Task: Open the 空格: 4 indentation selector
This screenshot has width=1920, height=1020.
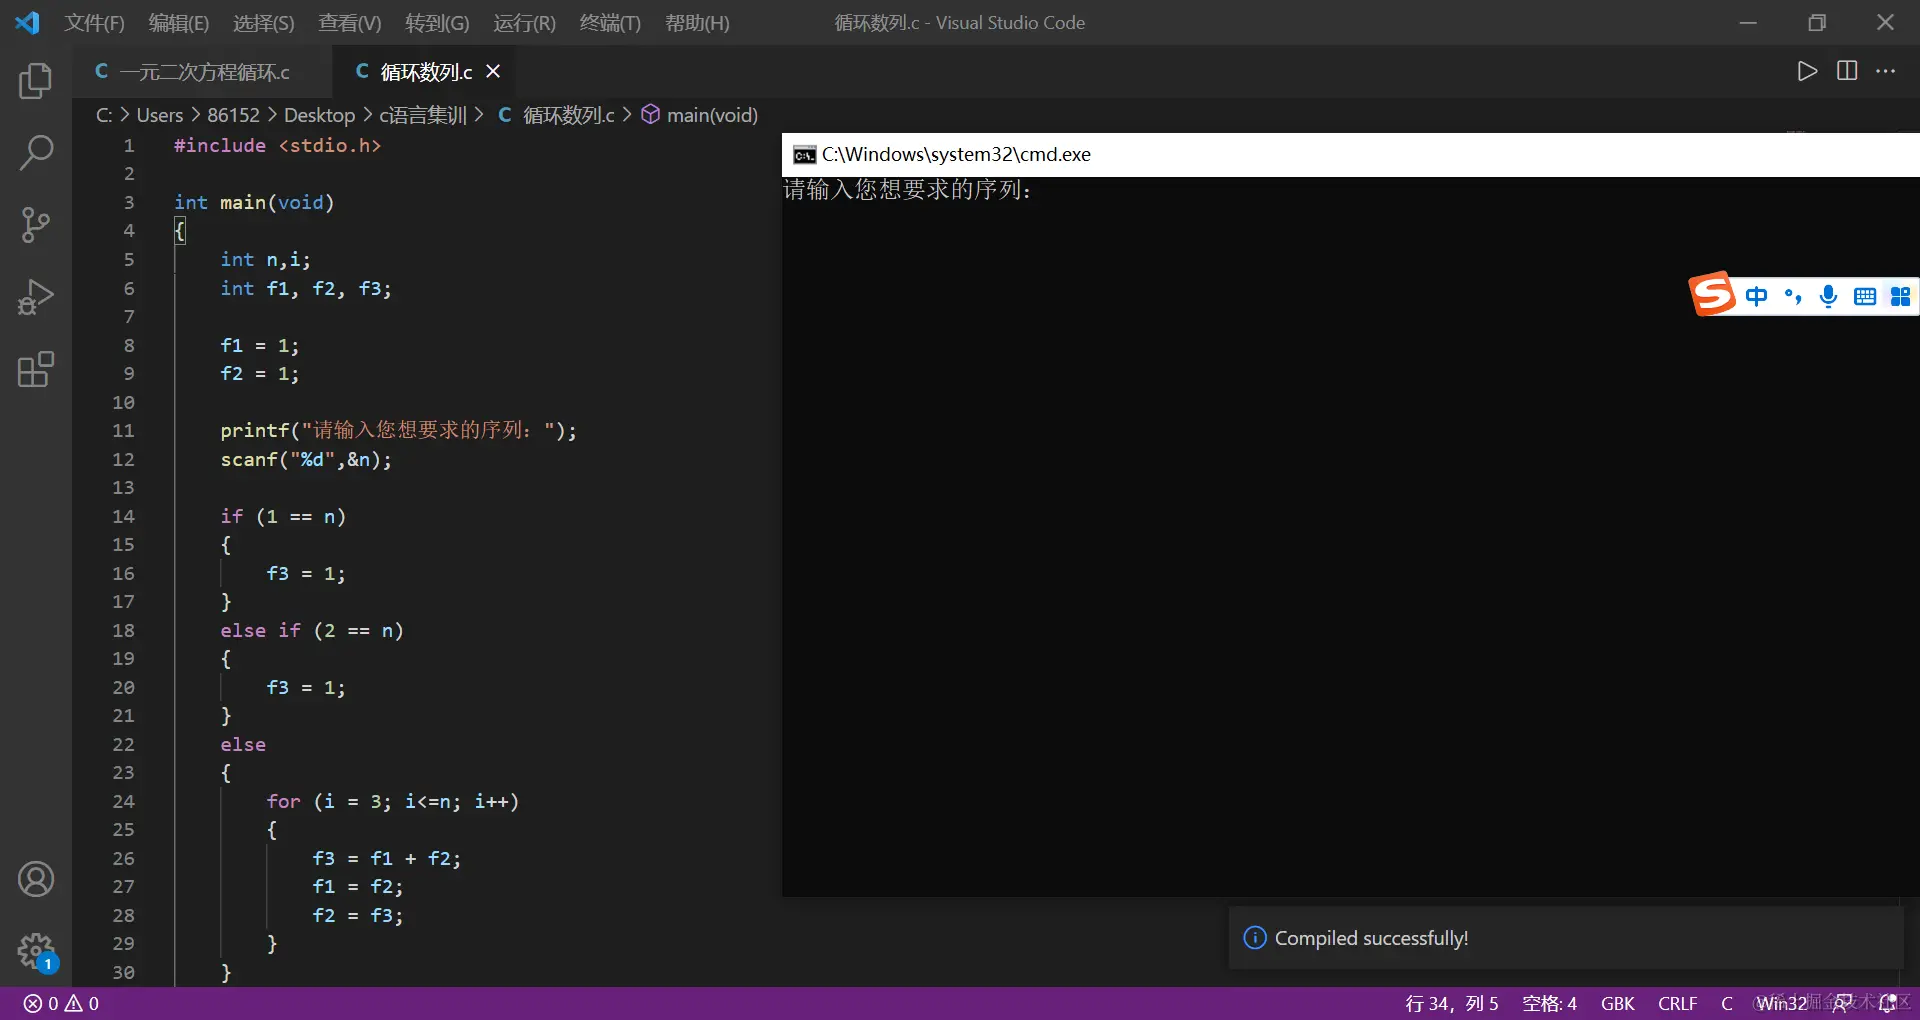Action: (1549, 1004)
